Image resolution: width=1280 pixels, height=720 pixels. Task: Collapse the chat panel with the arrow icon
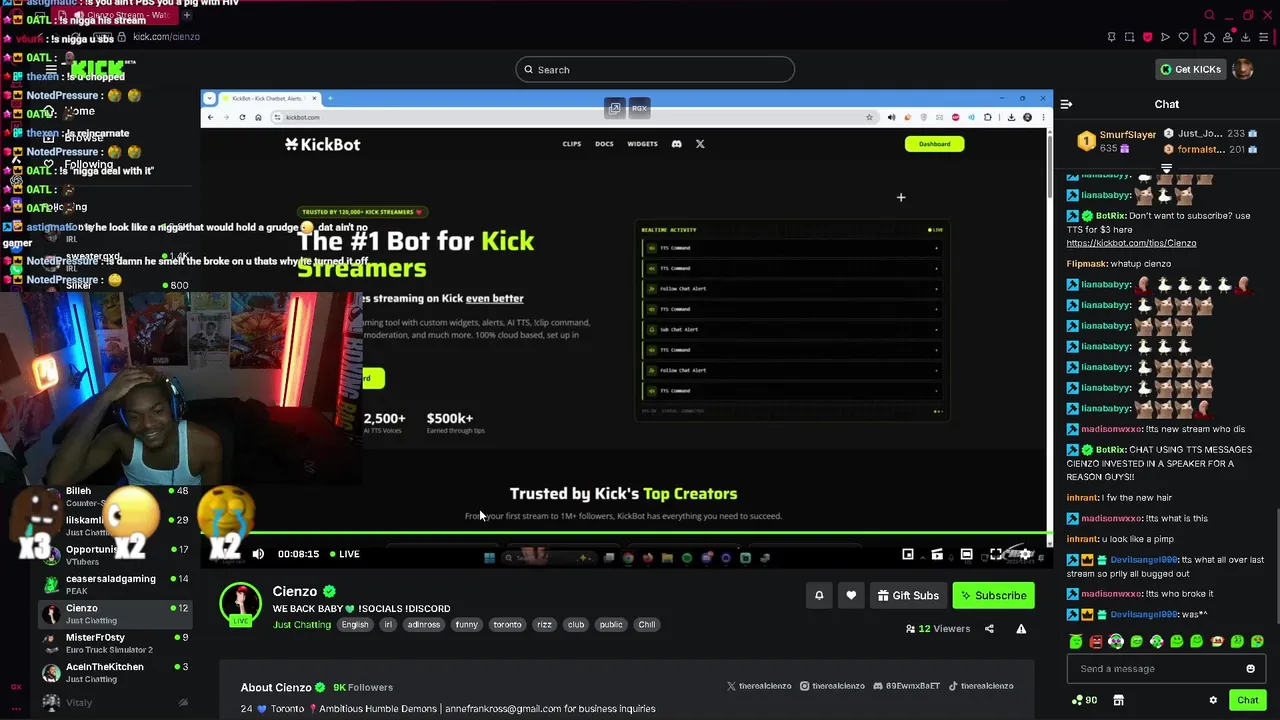(x=1066, y=104)
